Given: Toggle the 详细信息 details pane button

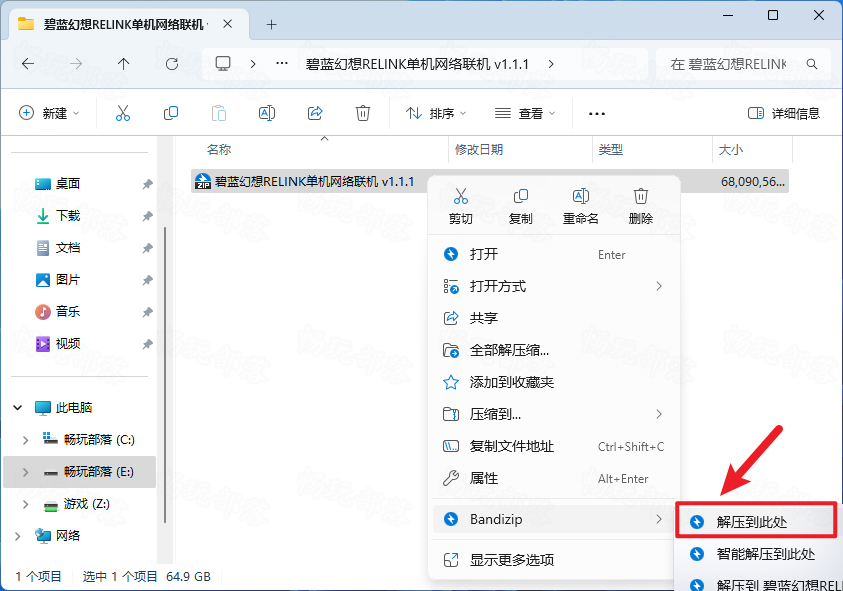Looking at the screenshot, I should tap(784, 113).
